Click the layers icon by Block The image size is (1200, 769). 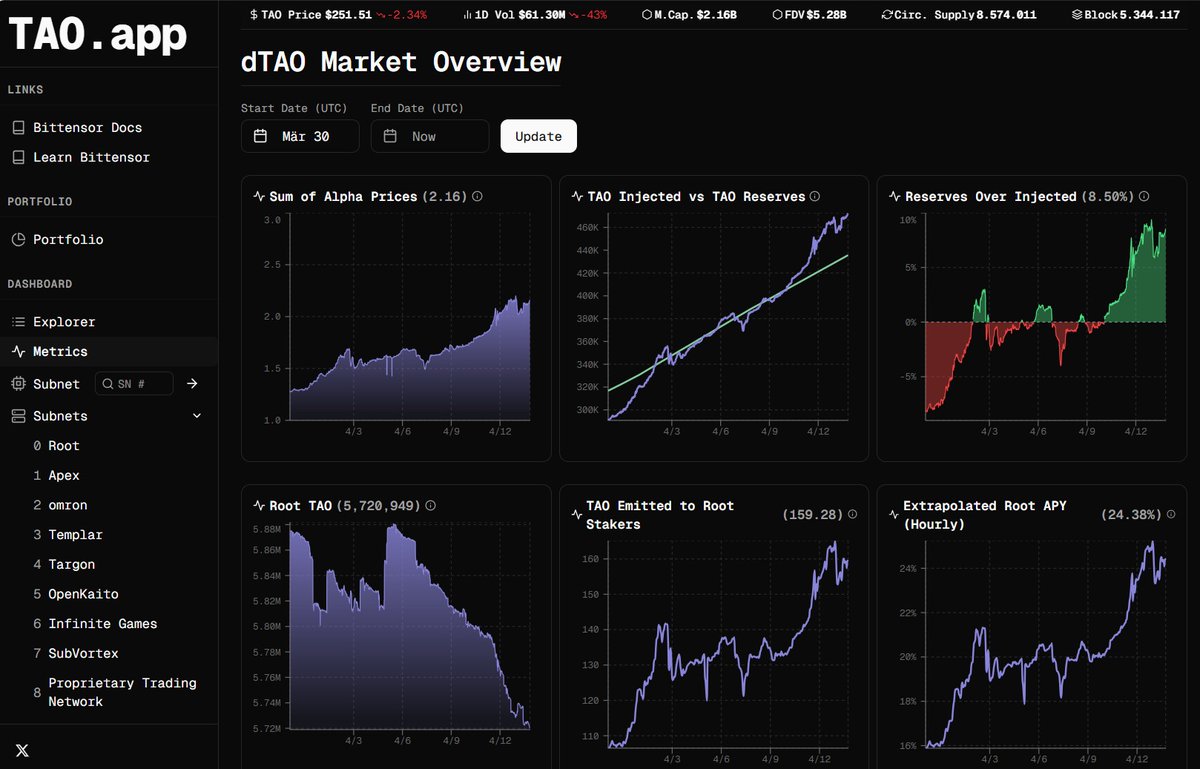point(1076,15)
